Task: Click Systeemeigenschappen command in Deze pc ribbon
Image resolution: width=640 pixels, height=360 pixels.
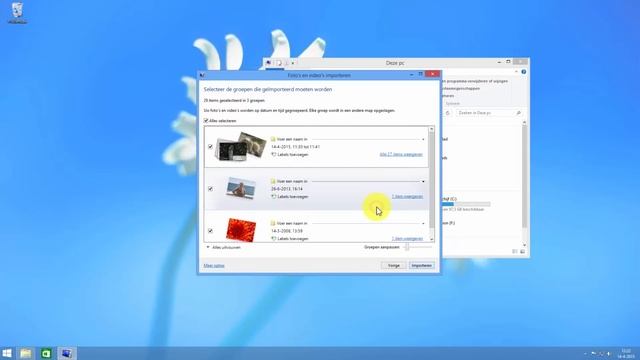Action: click(x=461, y=88)
